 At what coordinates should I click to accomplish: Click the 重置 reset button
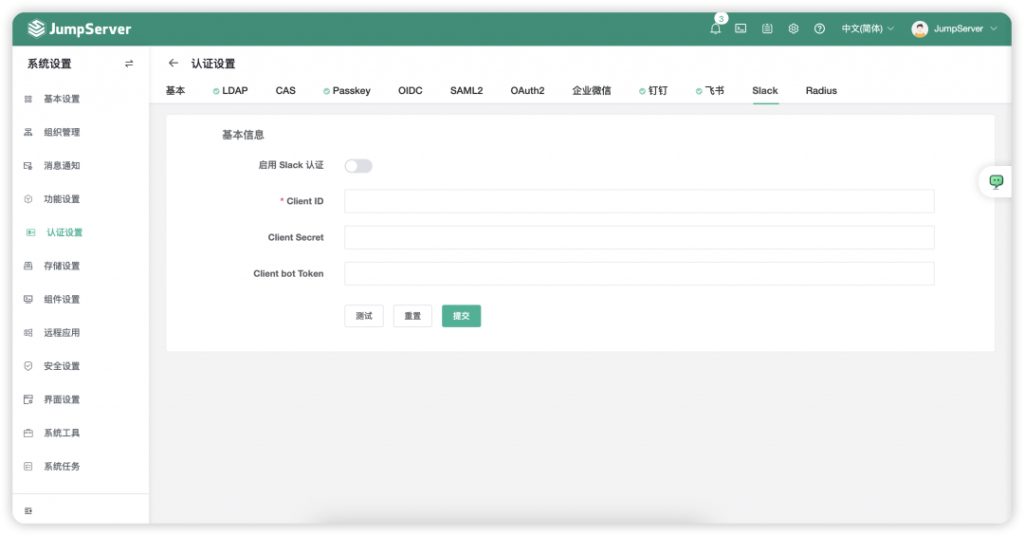[412, 316]
